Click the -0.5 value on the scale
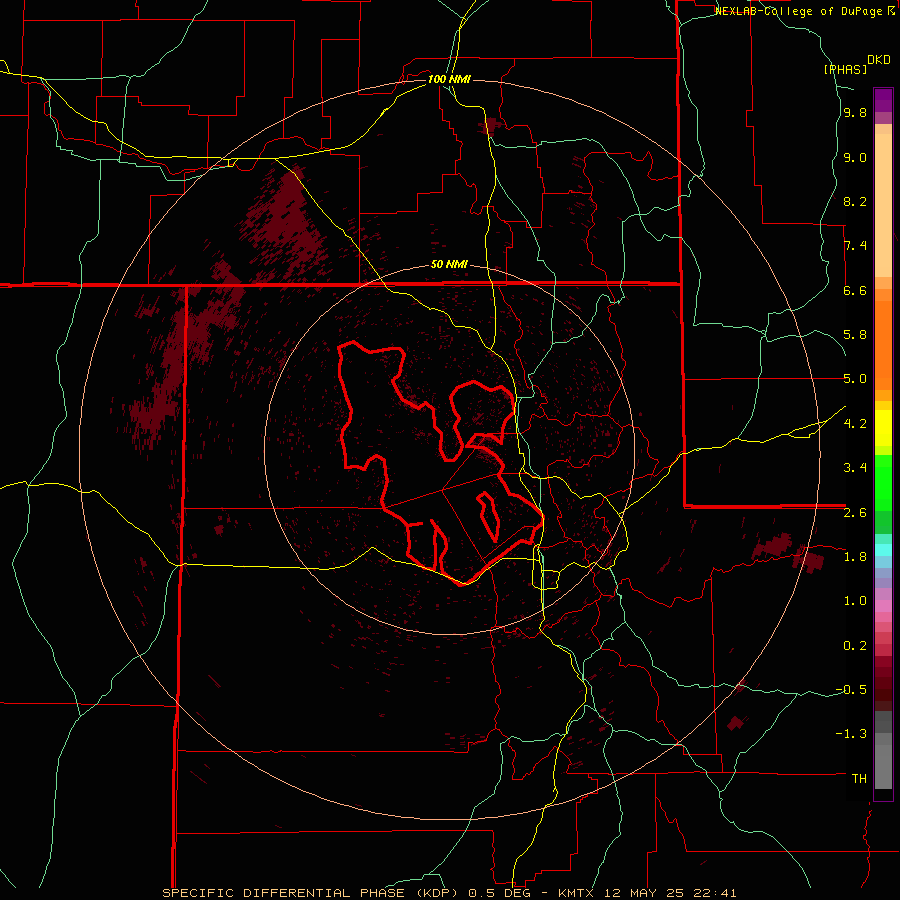 (x=851, y=690)
